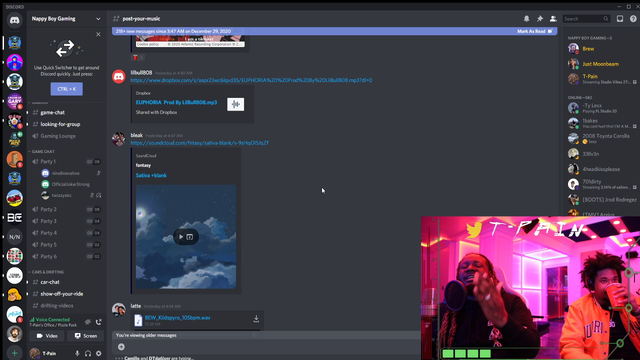640x360 pixels.
Task: Open user settings gear icon
Action: [x=98, y=353]
